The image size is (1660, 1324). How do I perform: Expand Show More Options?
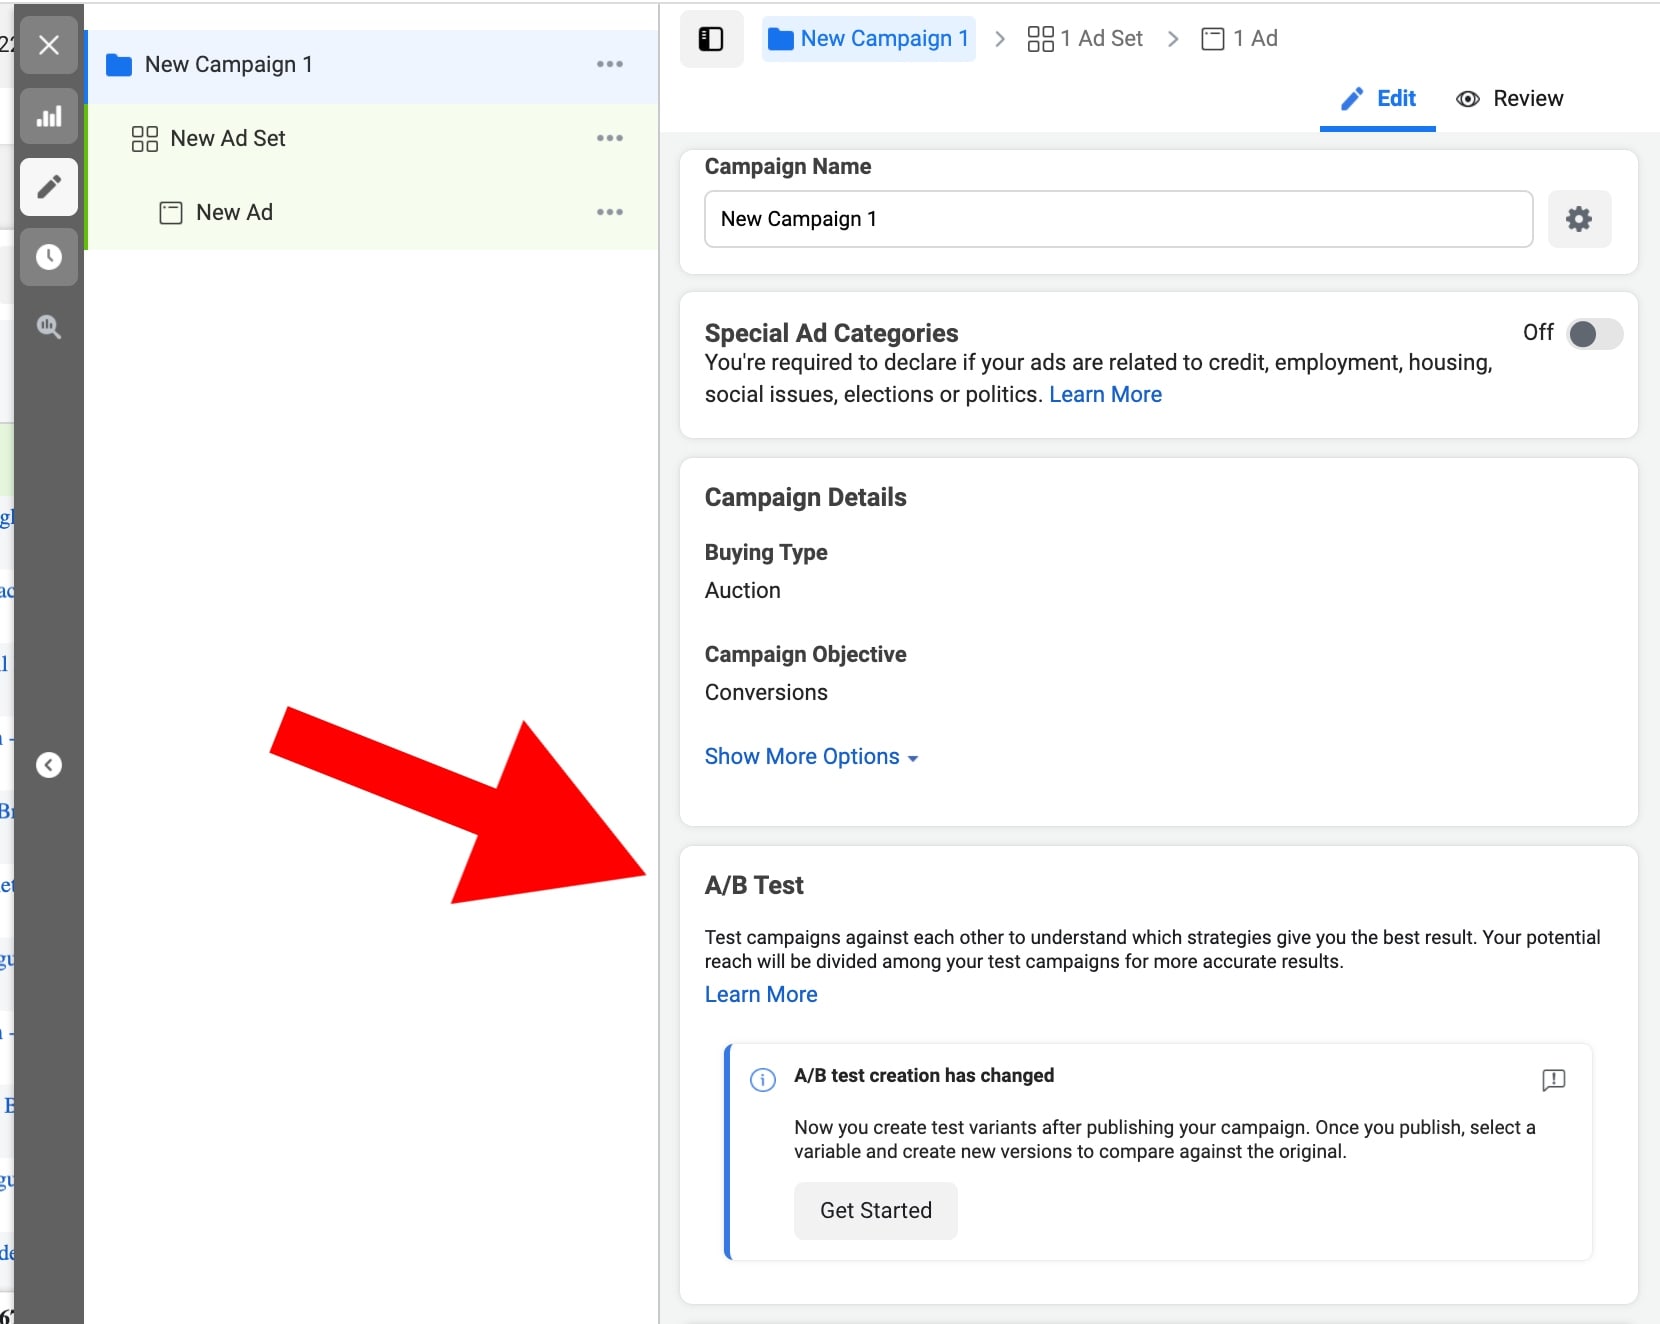tap(811, 757)
